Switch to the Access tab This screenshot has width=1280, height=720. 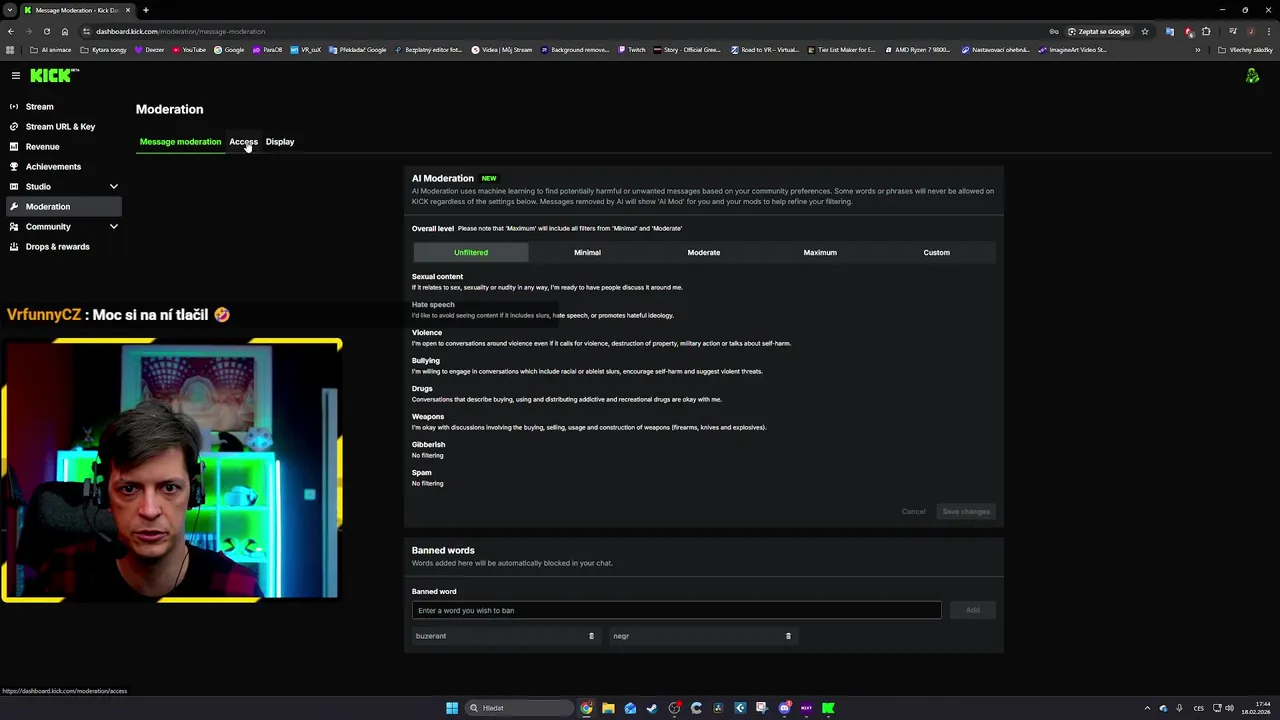click(x=243, y=142)
